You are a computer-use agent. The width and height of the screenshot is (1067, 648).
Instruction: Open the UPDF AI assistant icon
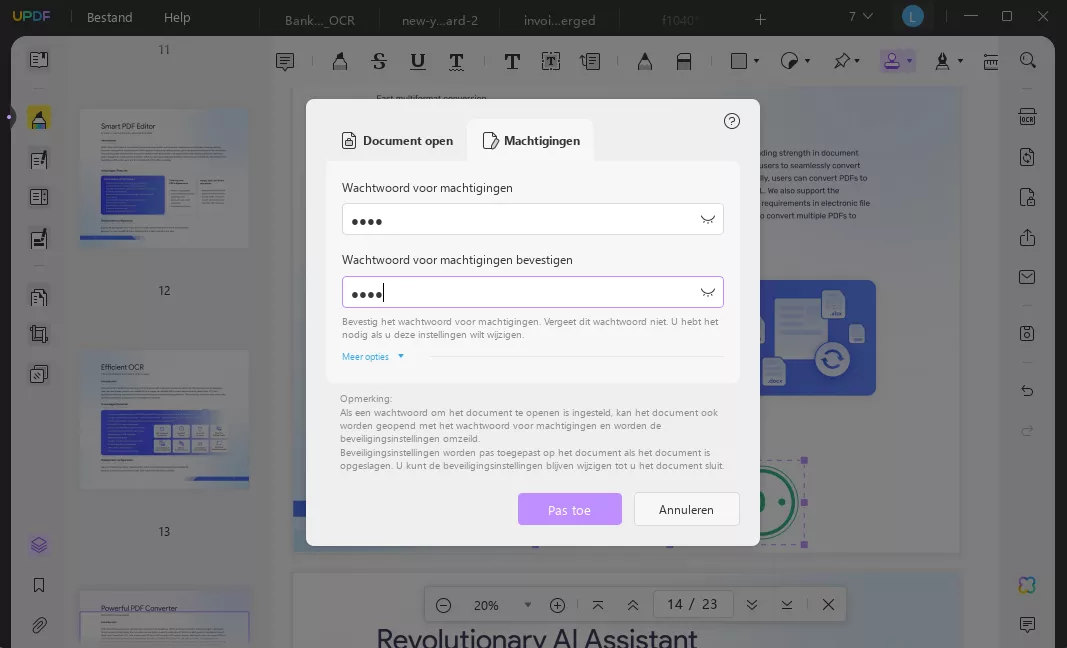pos(1027,585)
